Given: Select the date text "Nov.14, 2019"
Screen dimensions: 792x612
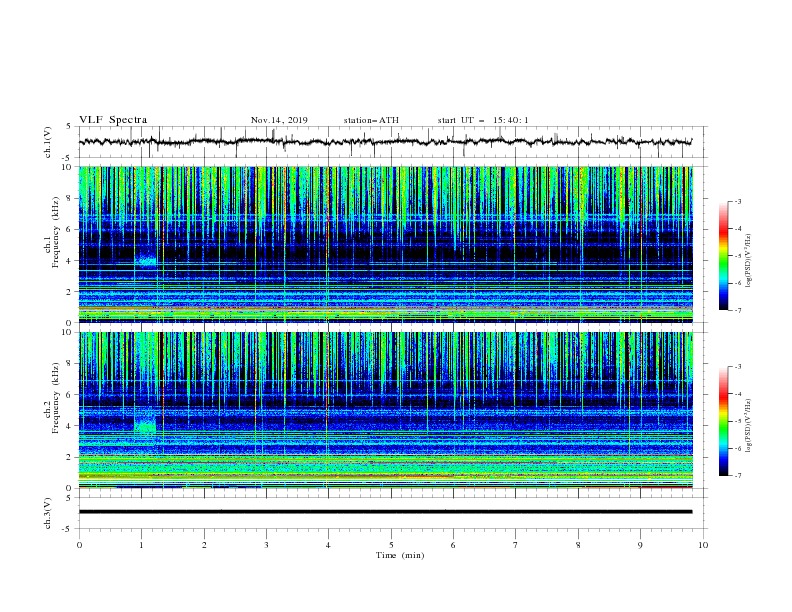Looking at the screenshot, I should coord(279,120).
